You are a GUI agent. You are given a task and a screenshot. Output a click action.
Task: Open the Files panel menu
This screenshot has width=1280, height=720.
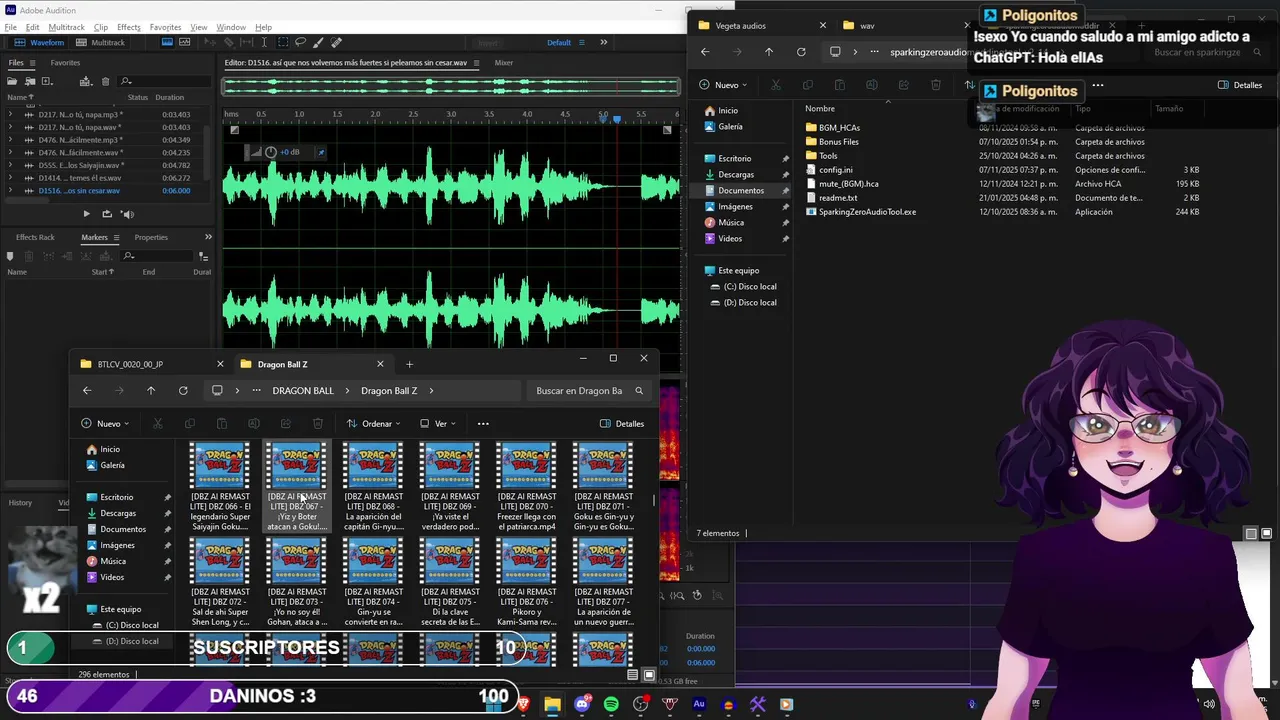32,63
